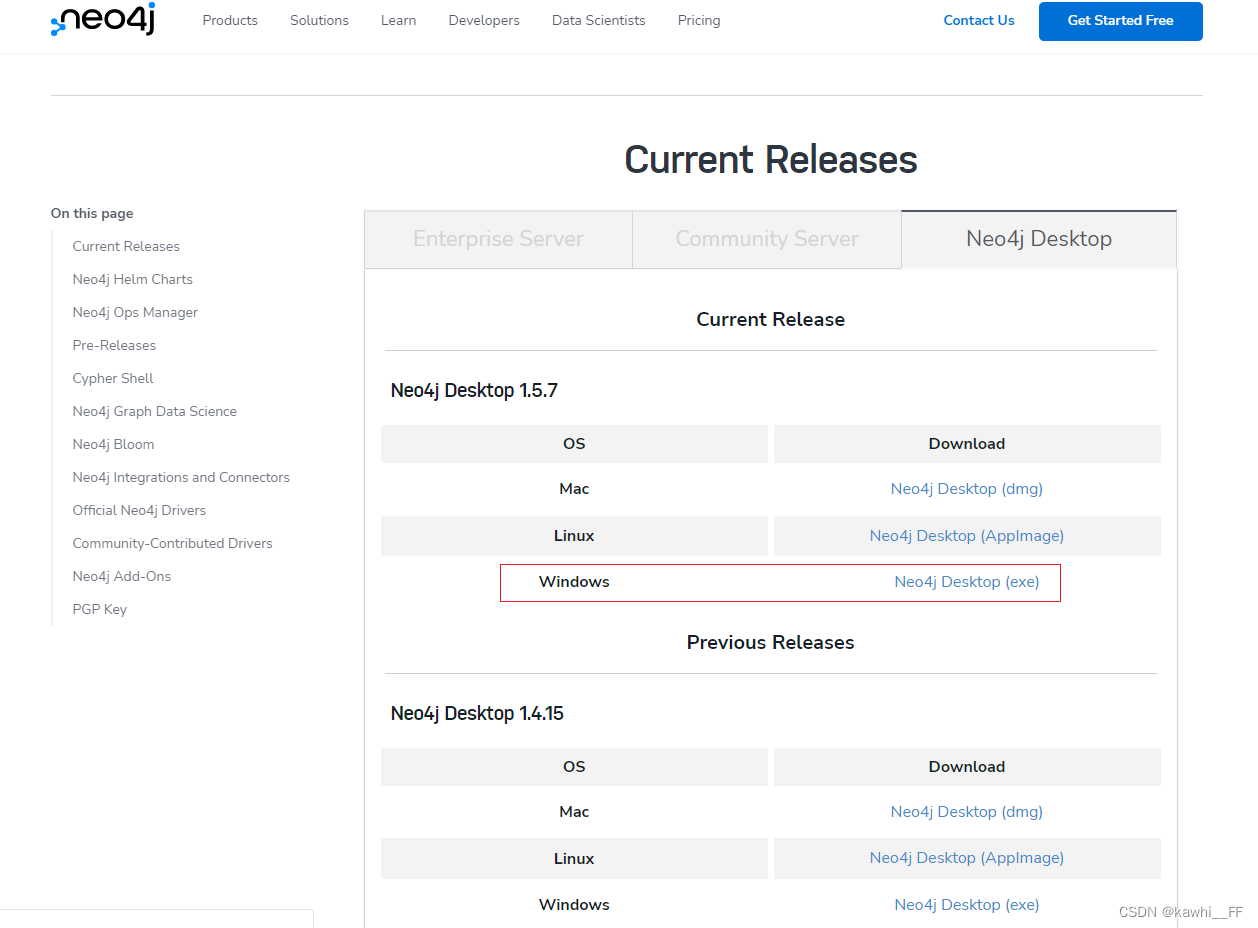Go to the Pricing page
Image resolution: width=1258 pixels, height=928 pixels.
coord(699,20)
